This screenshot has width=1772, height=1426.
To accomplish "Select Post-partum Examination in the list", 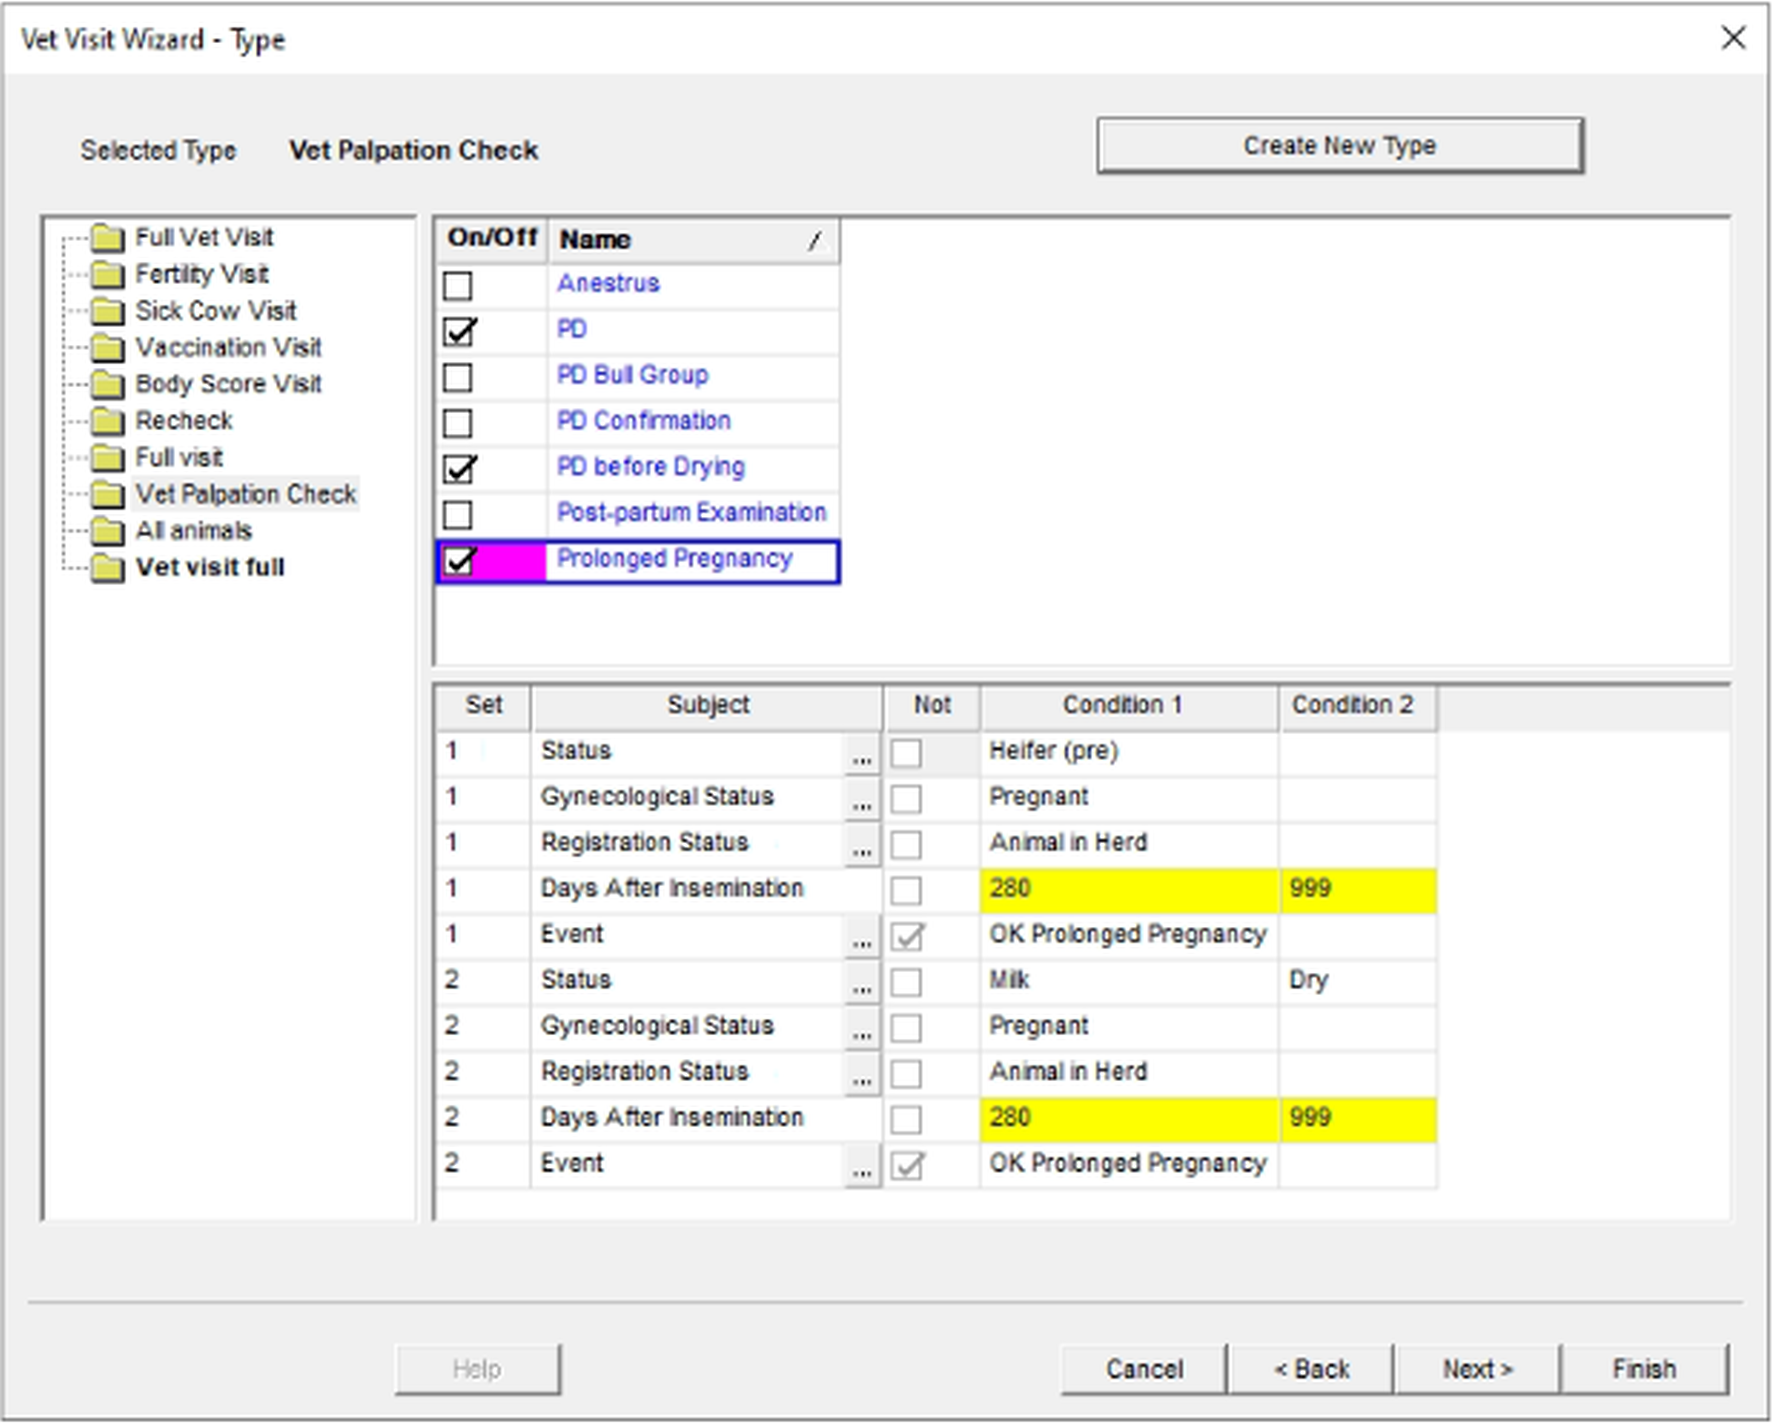I will pos(691,513).
